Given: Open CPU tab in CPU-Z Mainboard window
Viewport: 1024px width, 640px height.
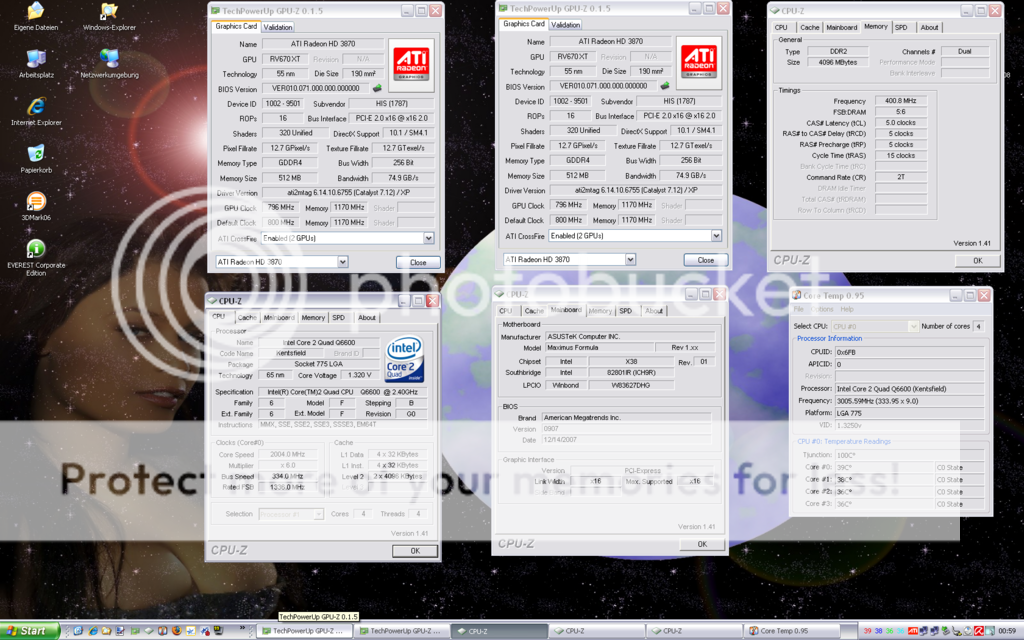Looking at the screenshot, I should point(505,311).
